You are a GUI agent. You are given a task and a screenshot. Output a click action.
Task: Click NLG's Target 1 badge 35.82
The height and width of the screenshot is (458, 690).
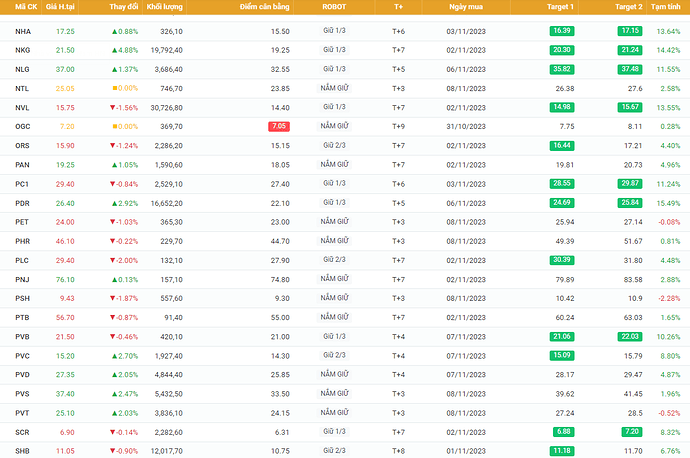562,69
